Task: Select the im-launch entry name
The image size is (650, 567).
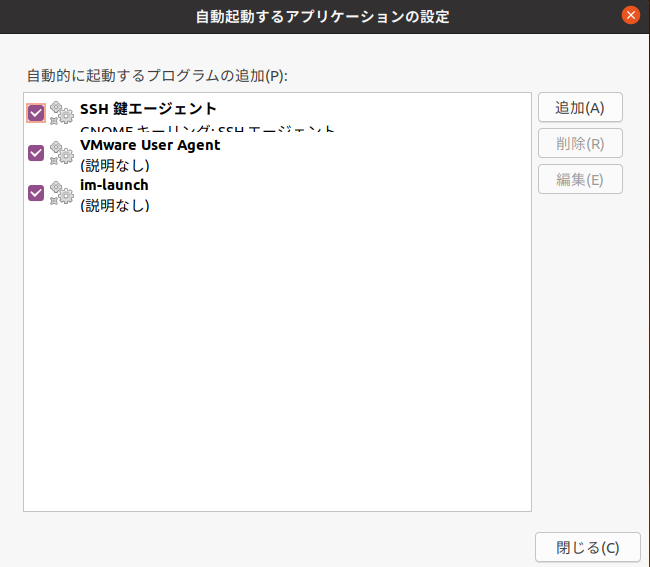Action: [114, 185]
